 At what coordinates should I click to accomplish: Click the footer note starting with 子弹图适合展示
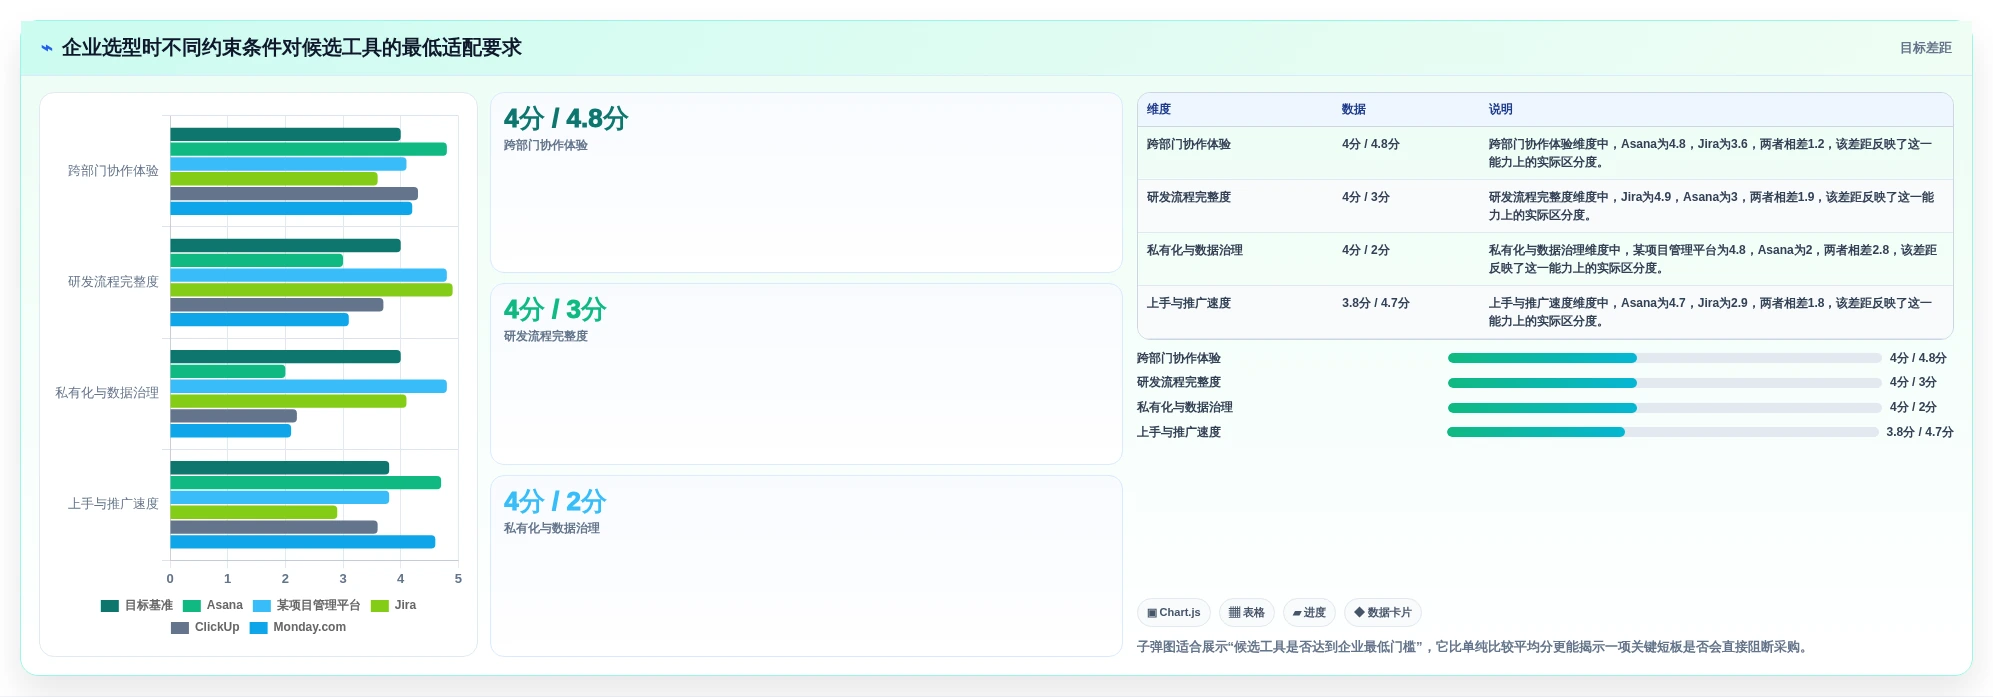[1474, 647]
